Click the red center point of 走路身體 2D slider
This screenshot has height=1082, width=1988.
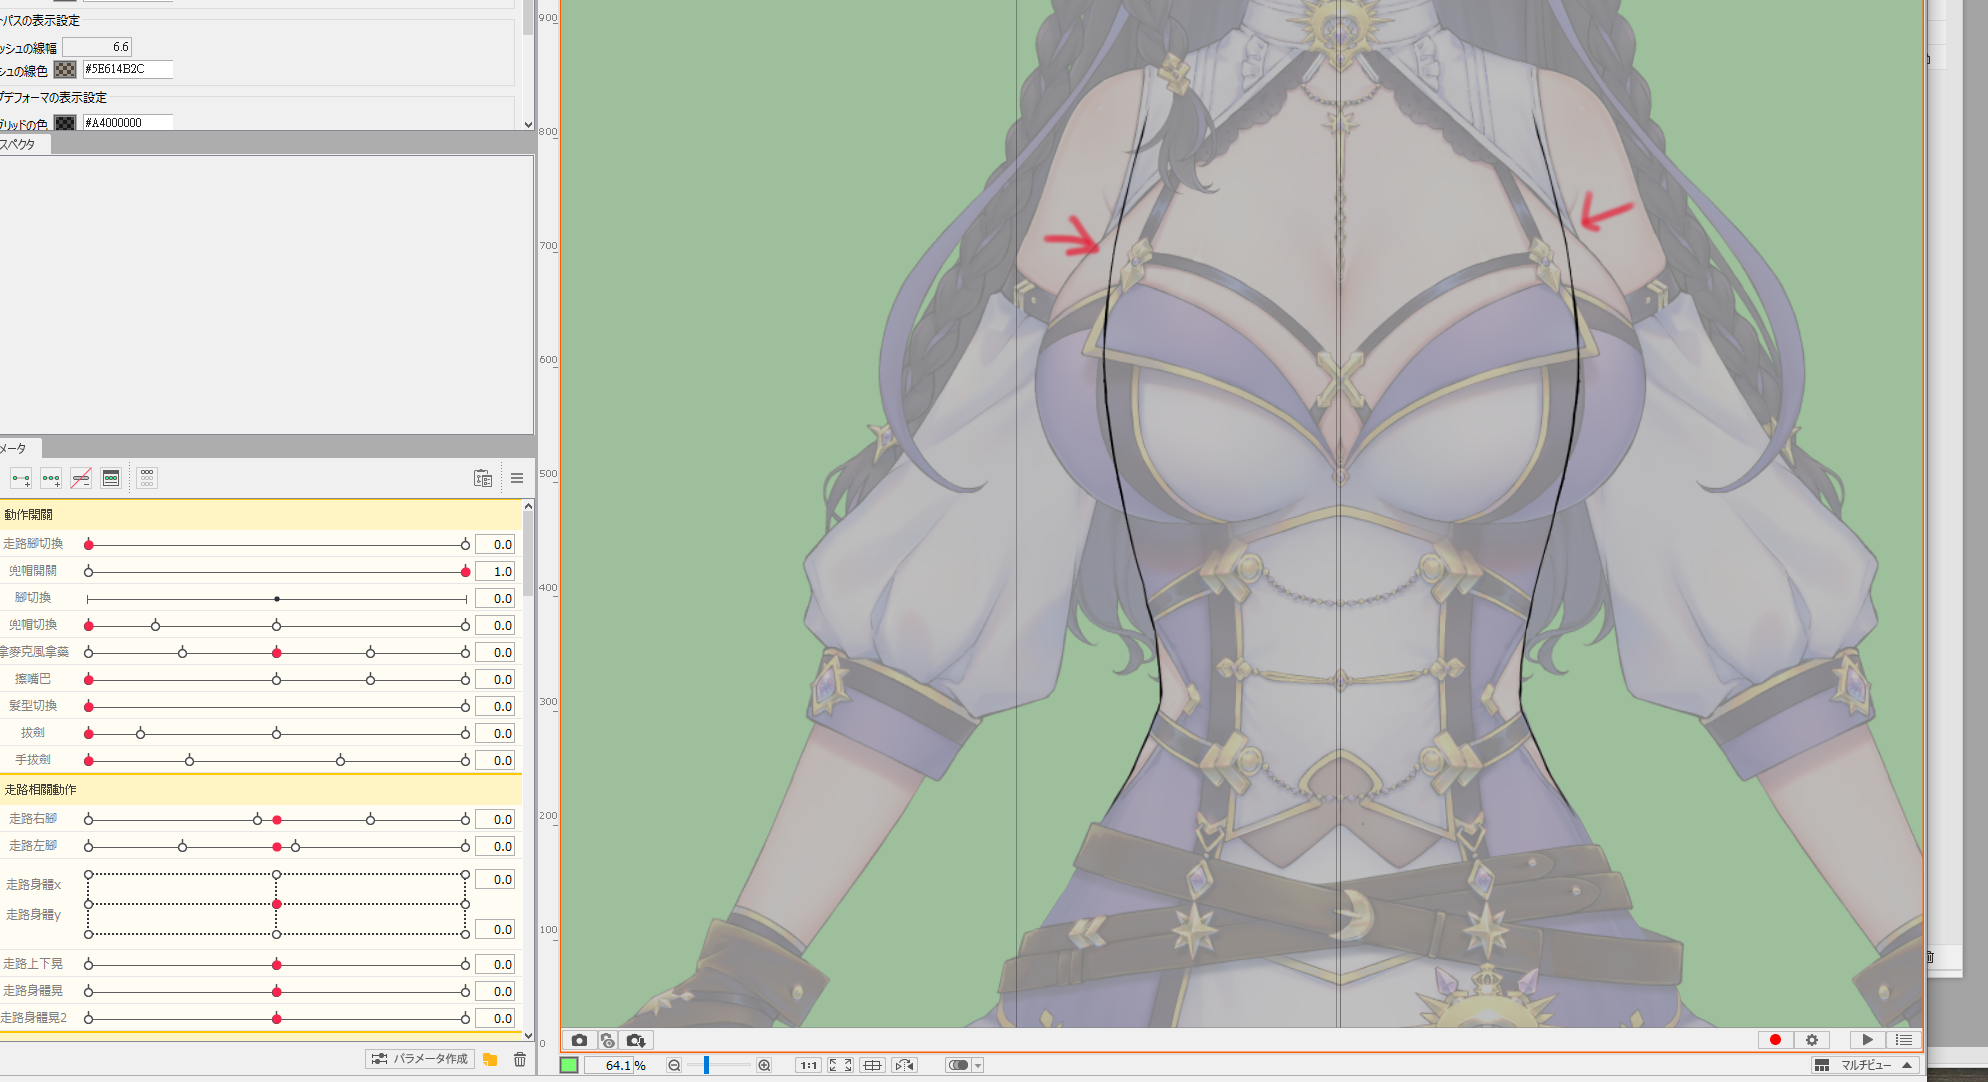pyautogui.click(x=277, y=904)
